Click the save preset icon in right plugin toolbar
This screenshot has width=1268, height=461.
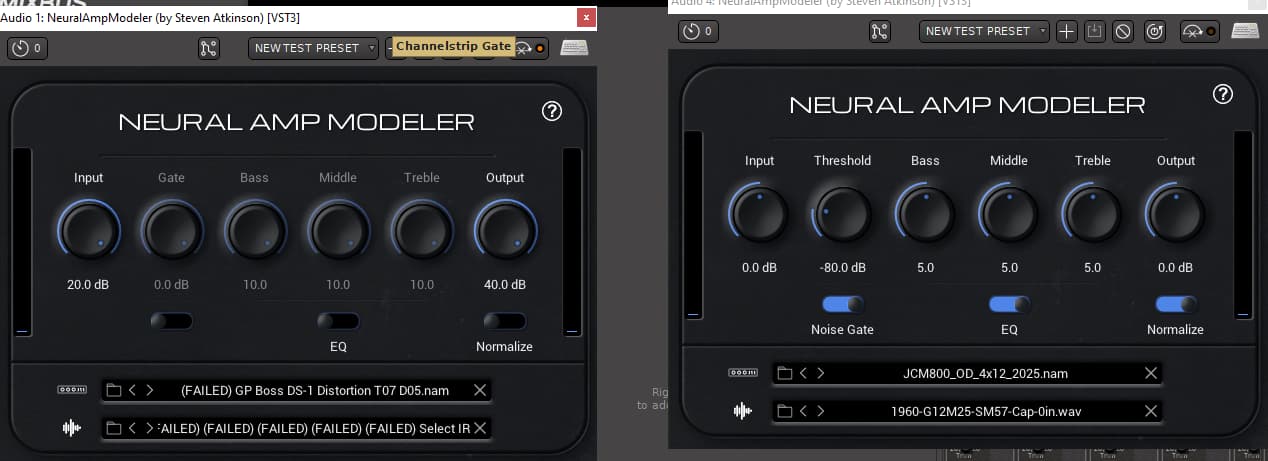coord(1095,31)
